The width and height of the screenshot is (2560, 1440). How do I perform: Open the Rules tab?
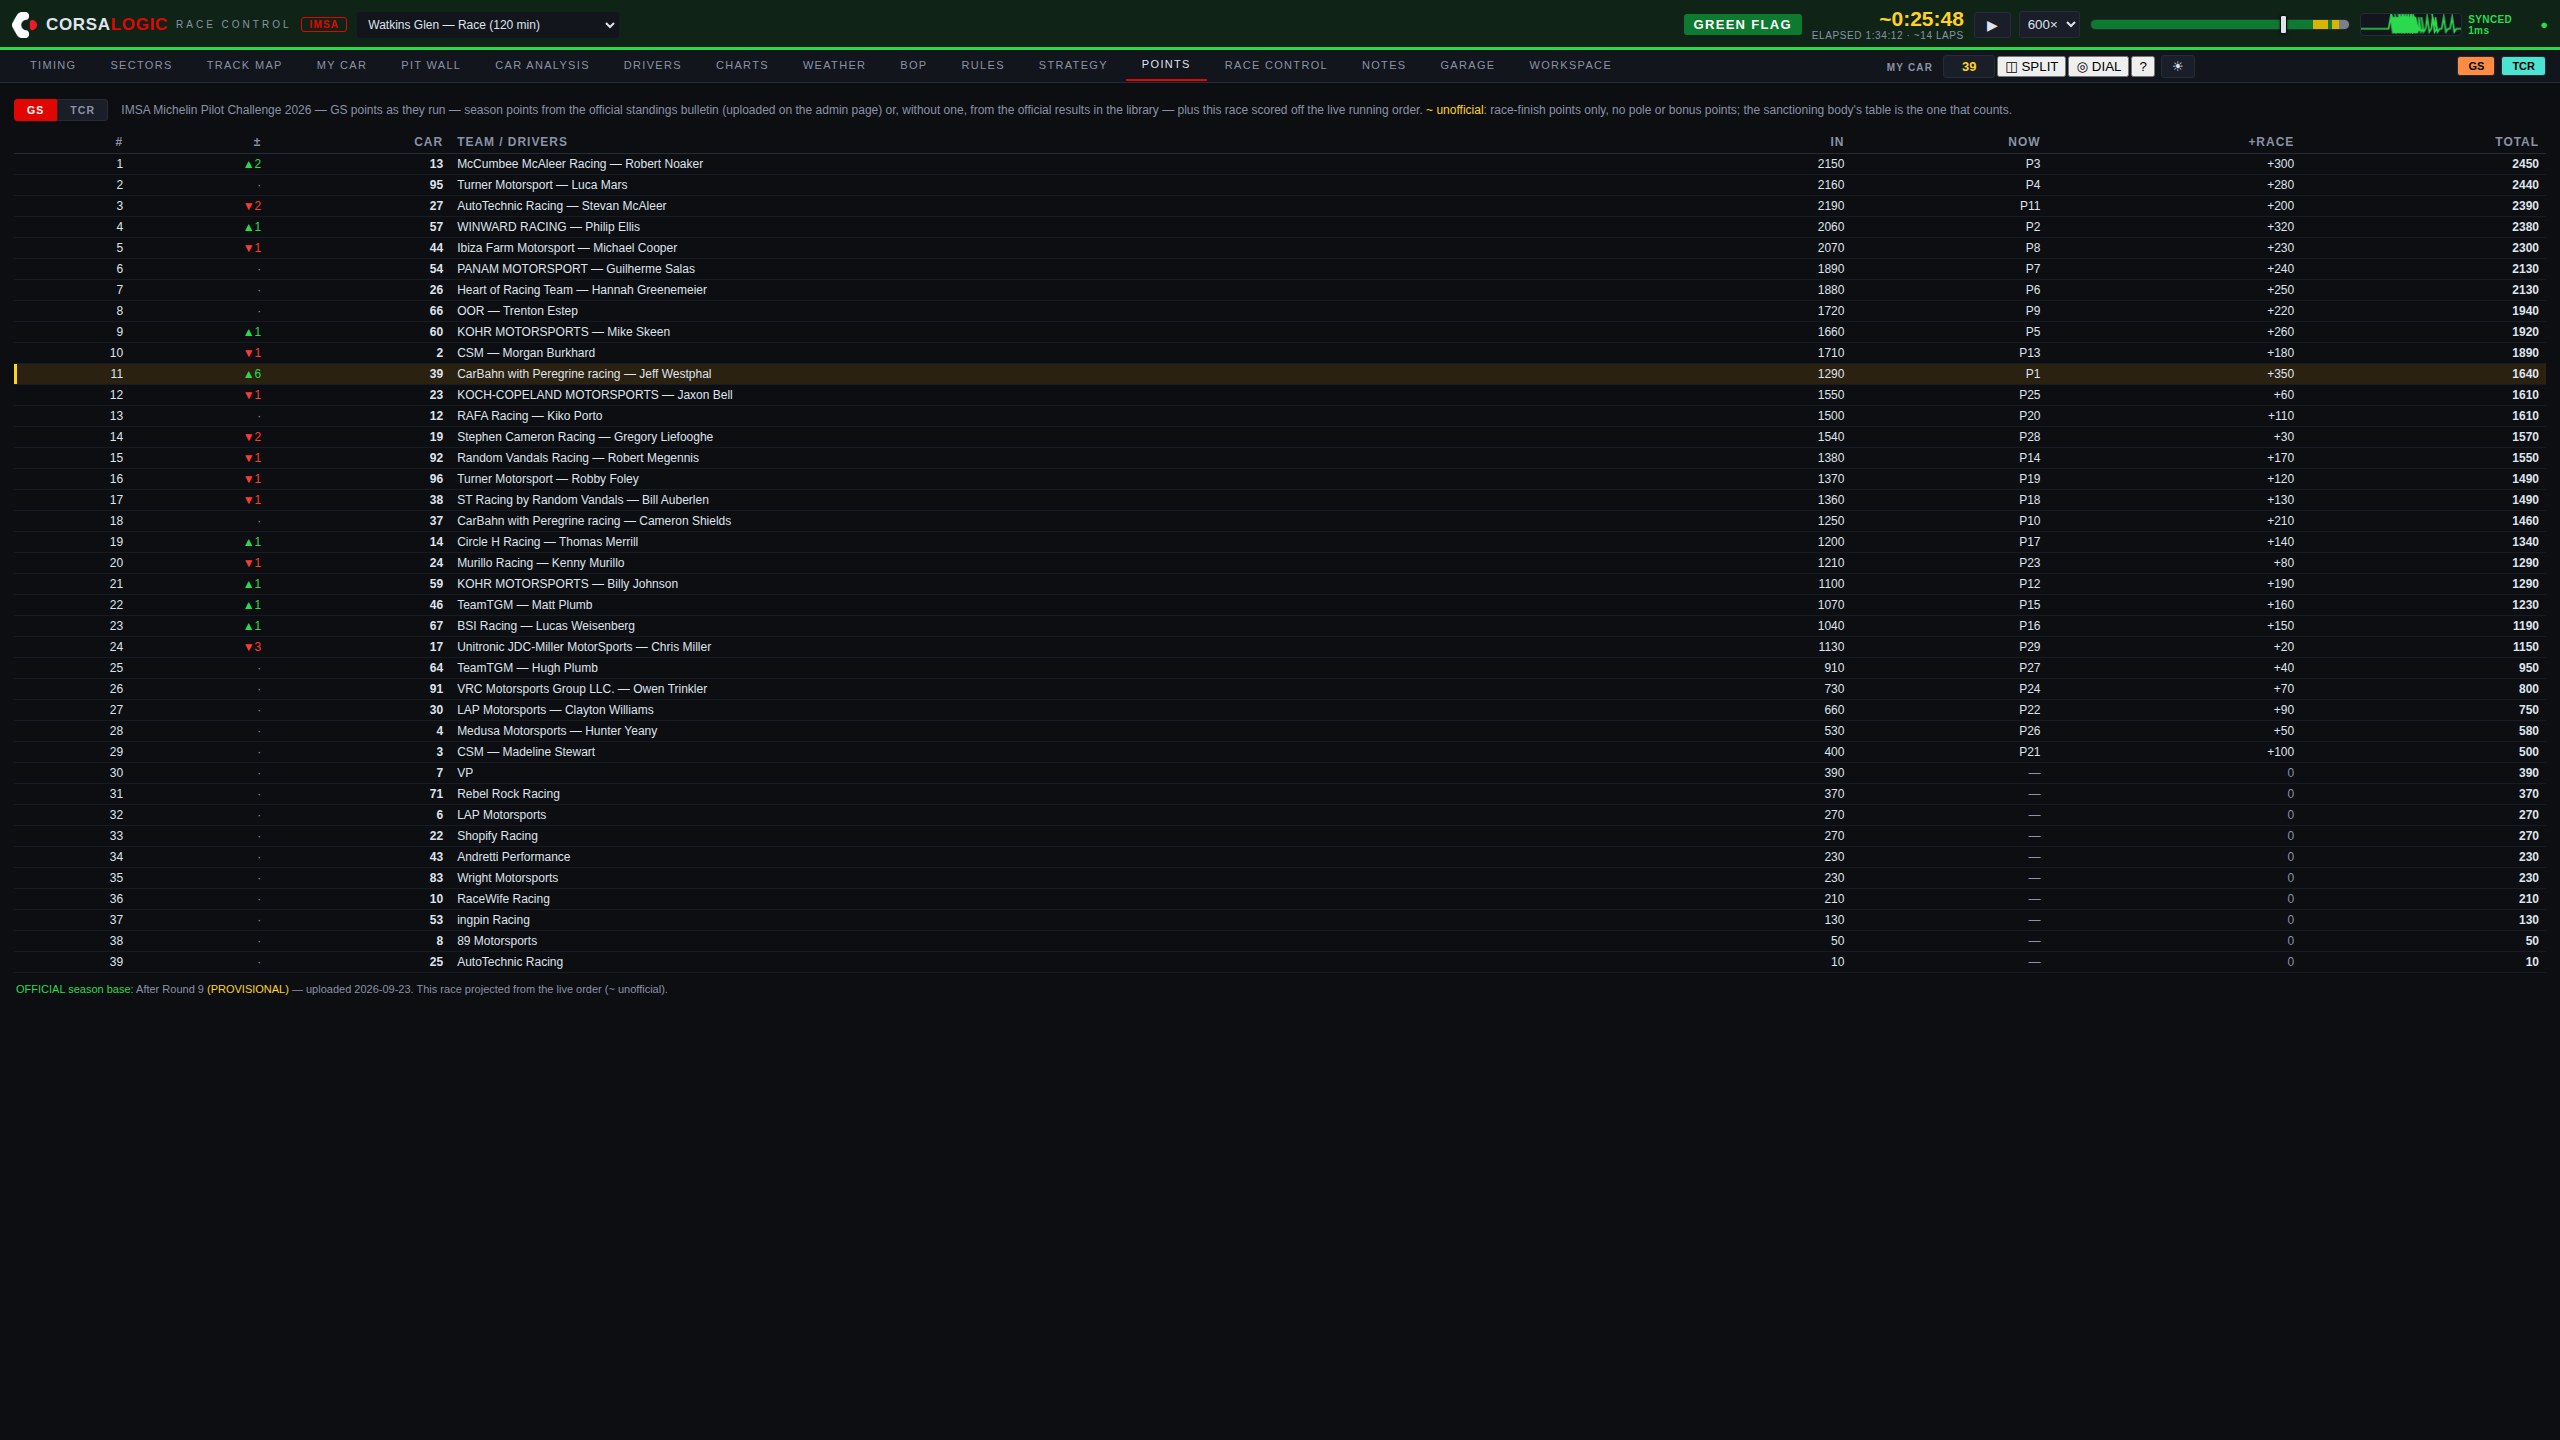[x=982, y=65]
